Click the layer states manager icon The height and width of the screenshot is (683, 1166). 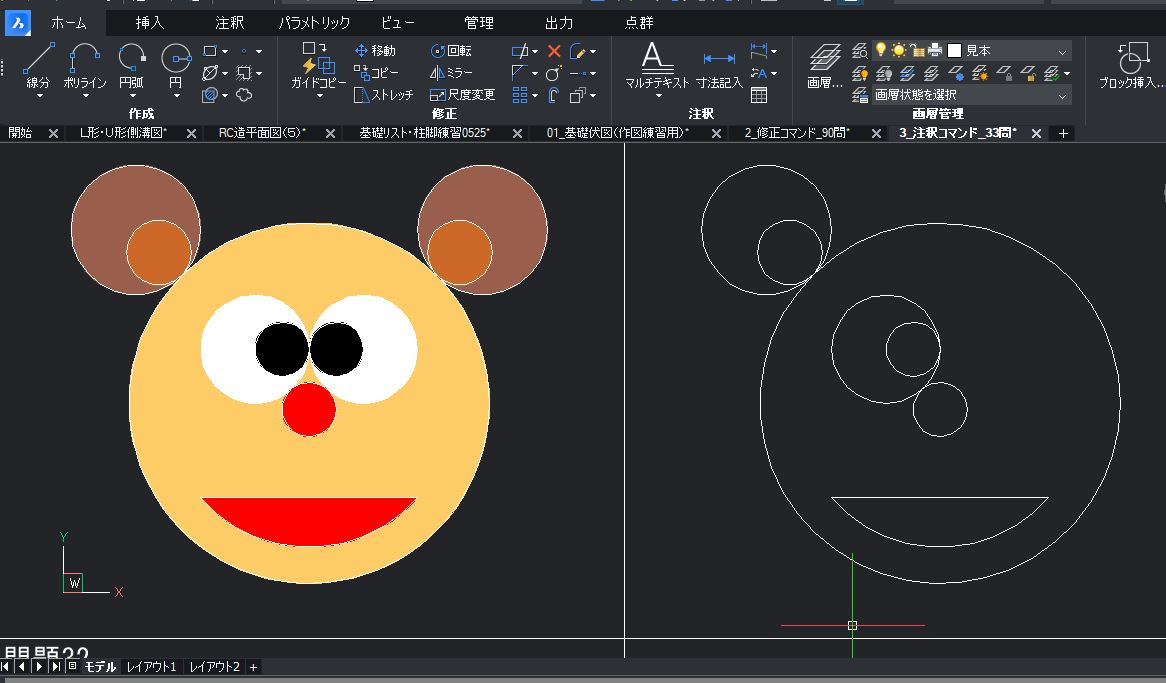860,95
